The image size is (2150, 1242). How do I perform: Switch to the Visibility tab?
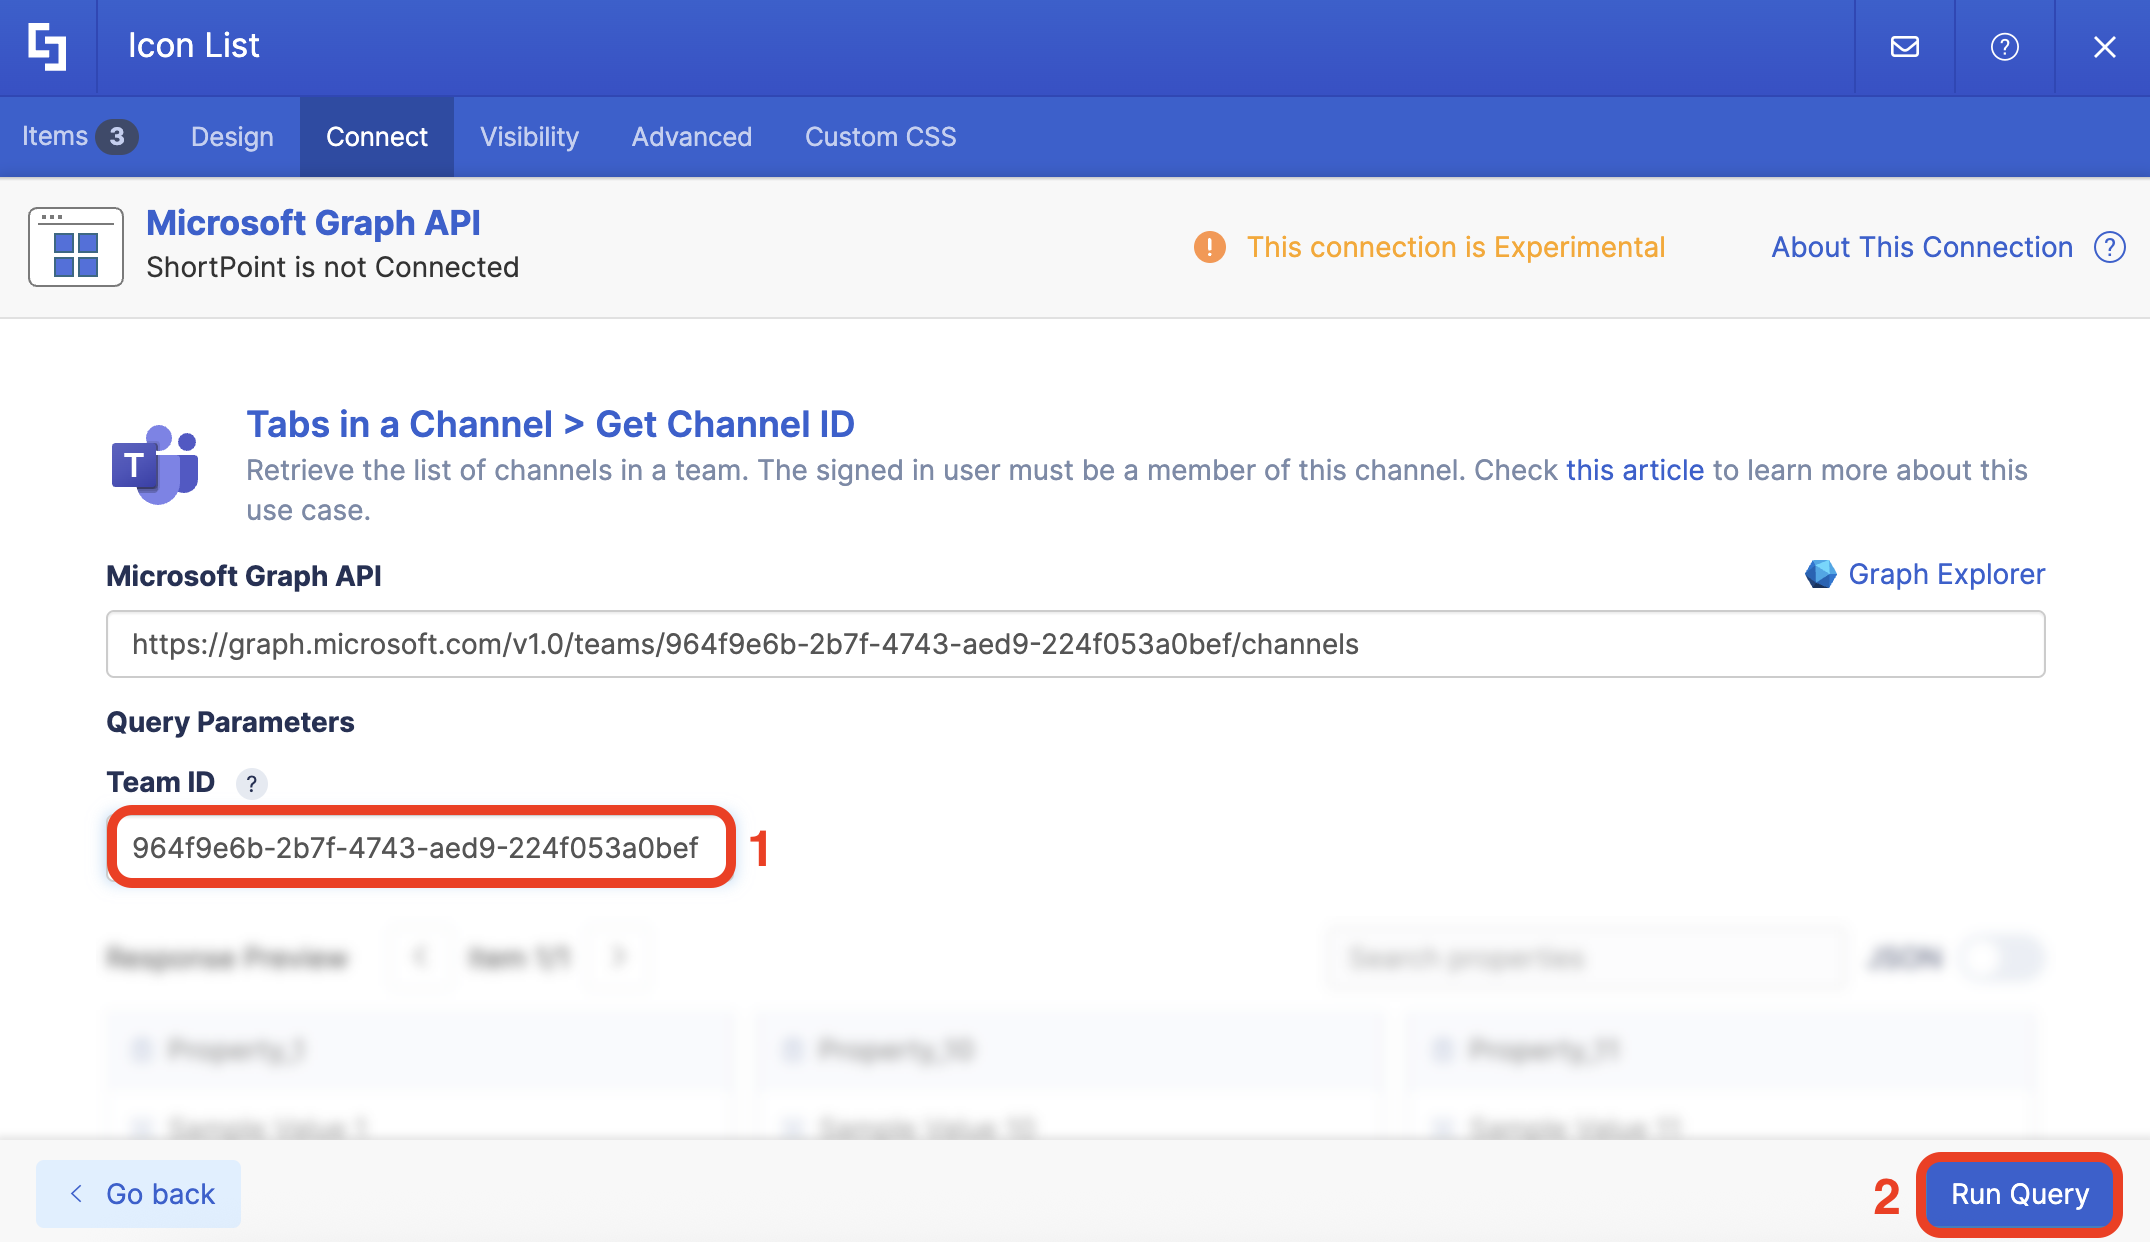529,137
